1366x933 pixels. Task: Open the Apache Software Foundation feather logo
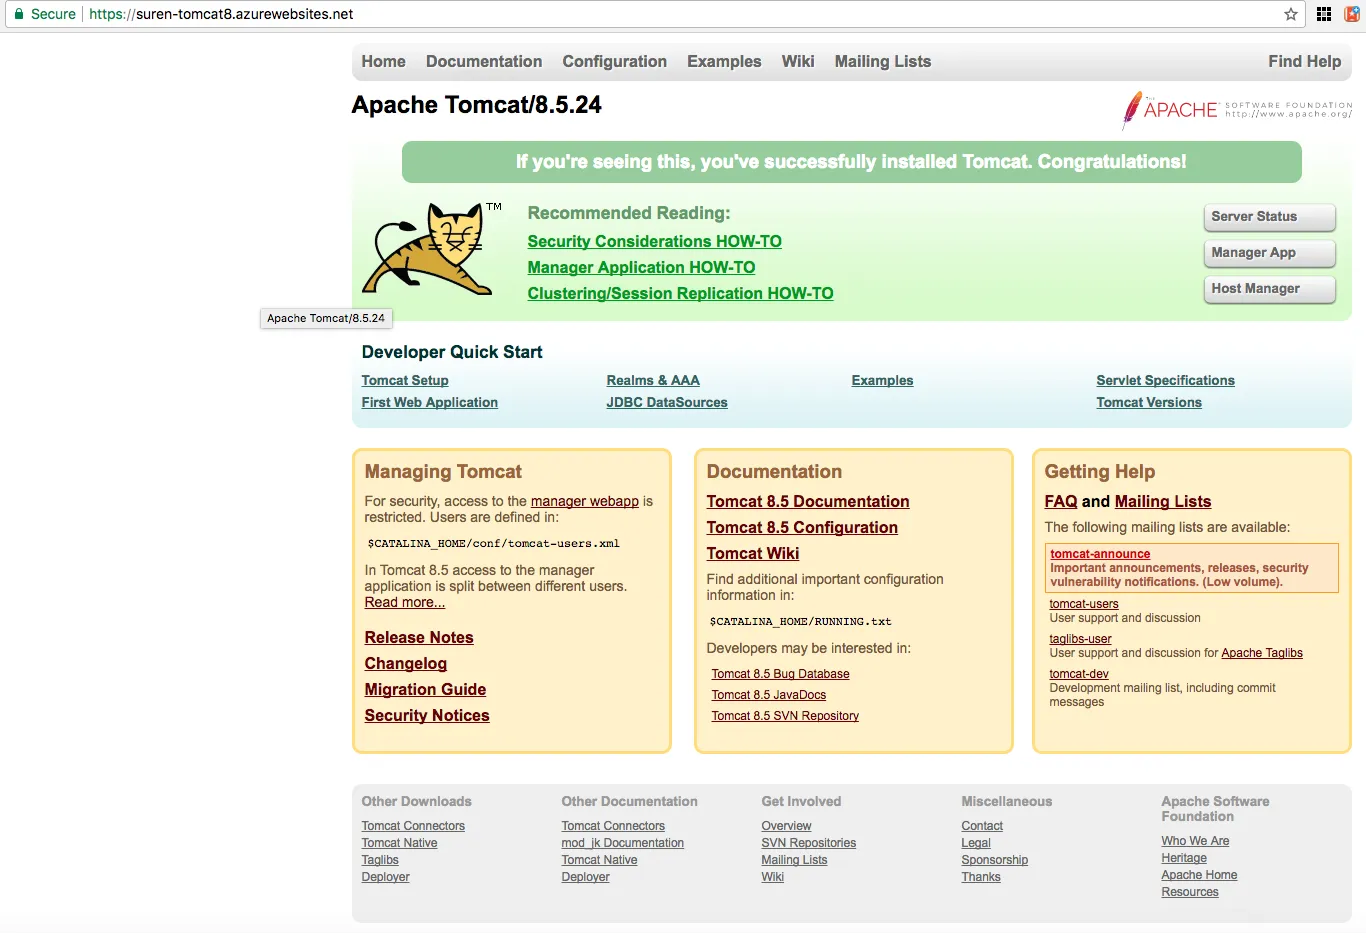tap(1237, 109)
